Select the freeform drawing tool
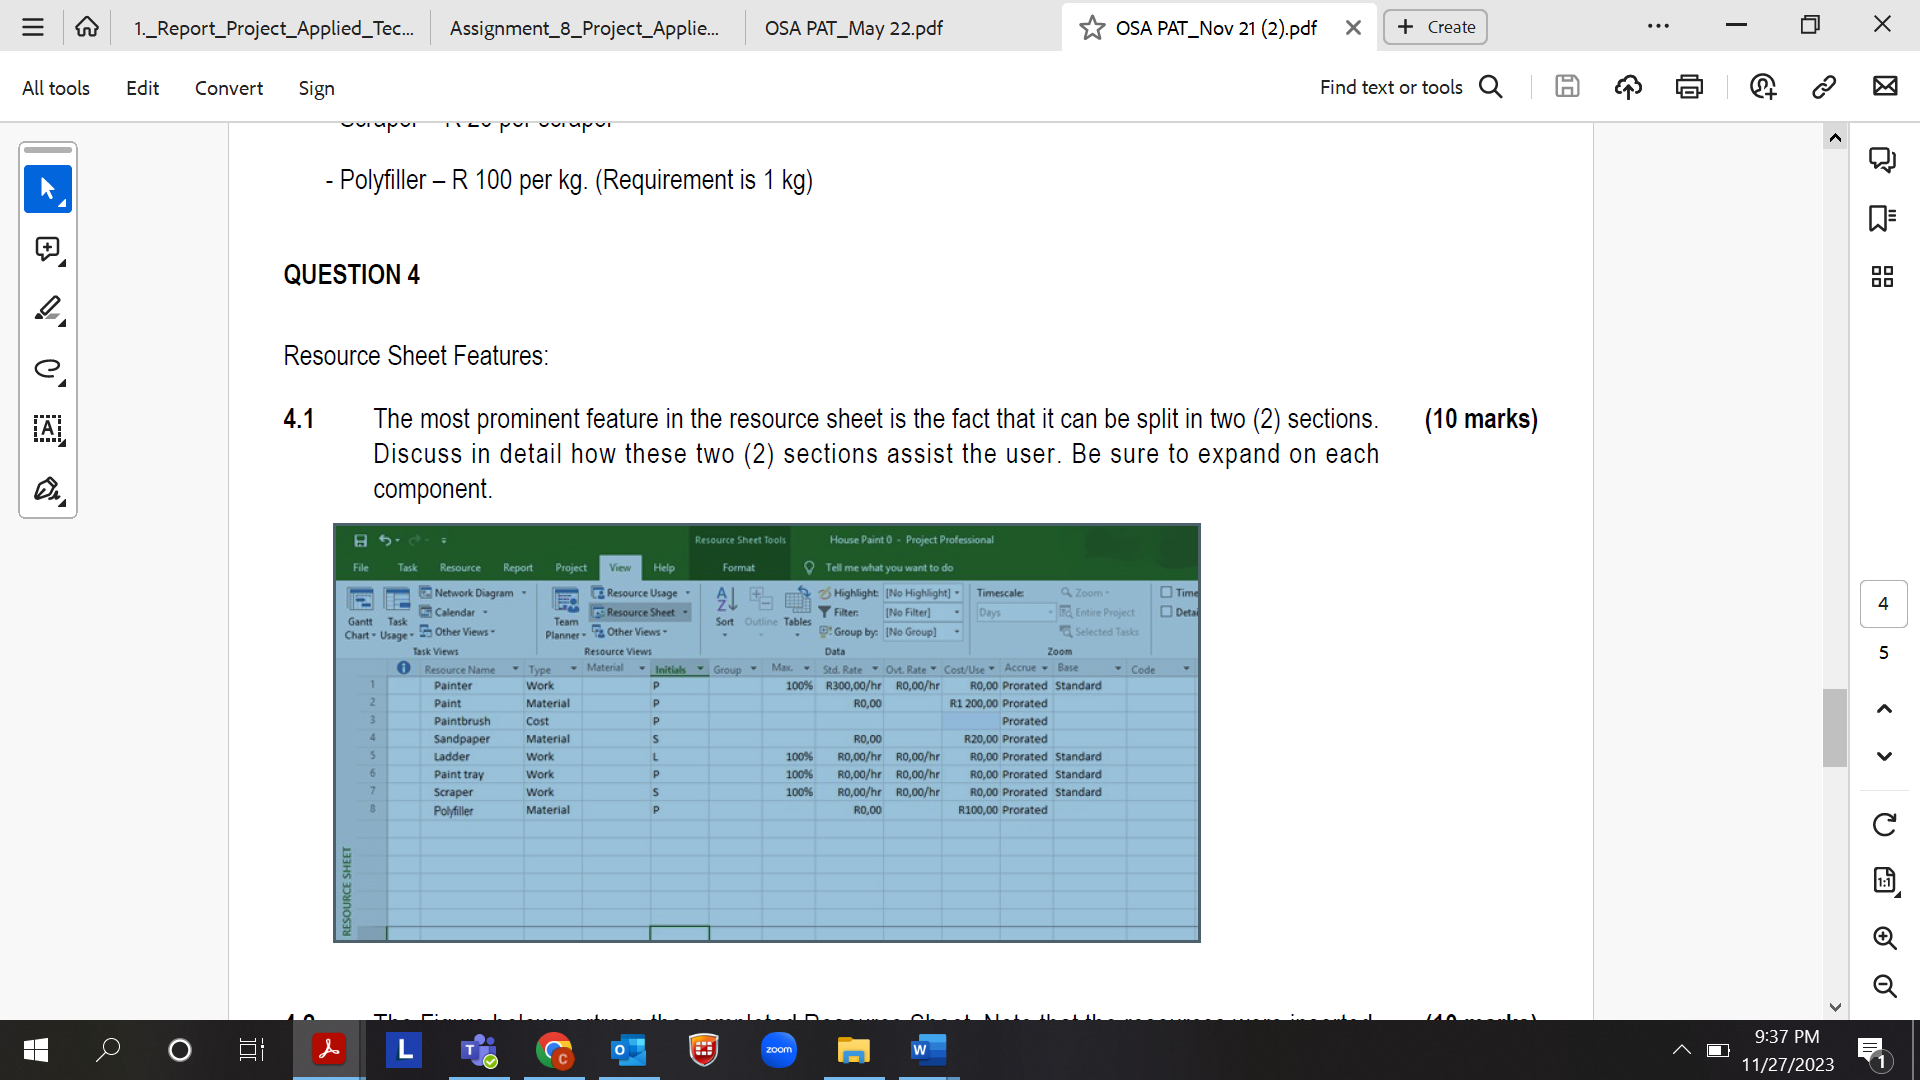 click(x=48, y=369)
